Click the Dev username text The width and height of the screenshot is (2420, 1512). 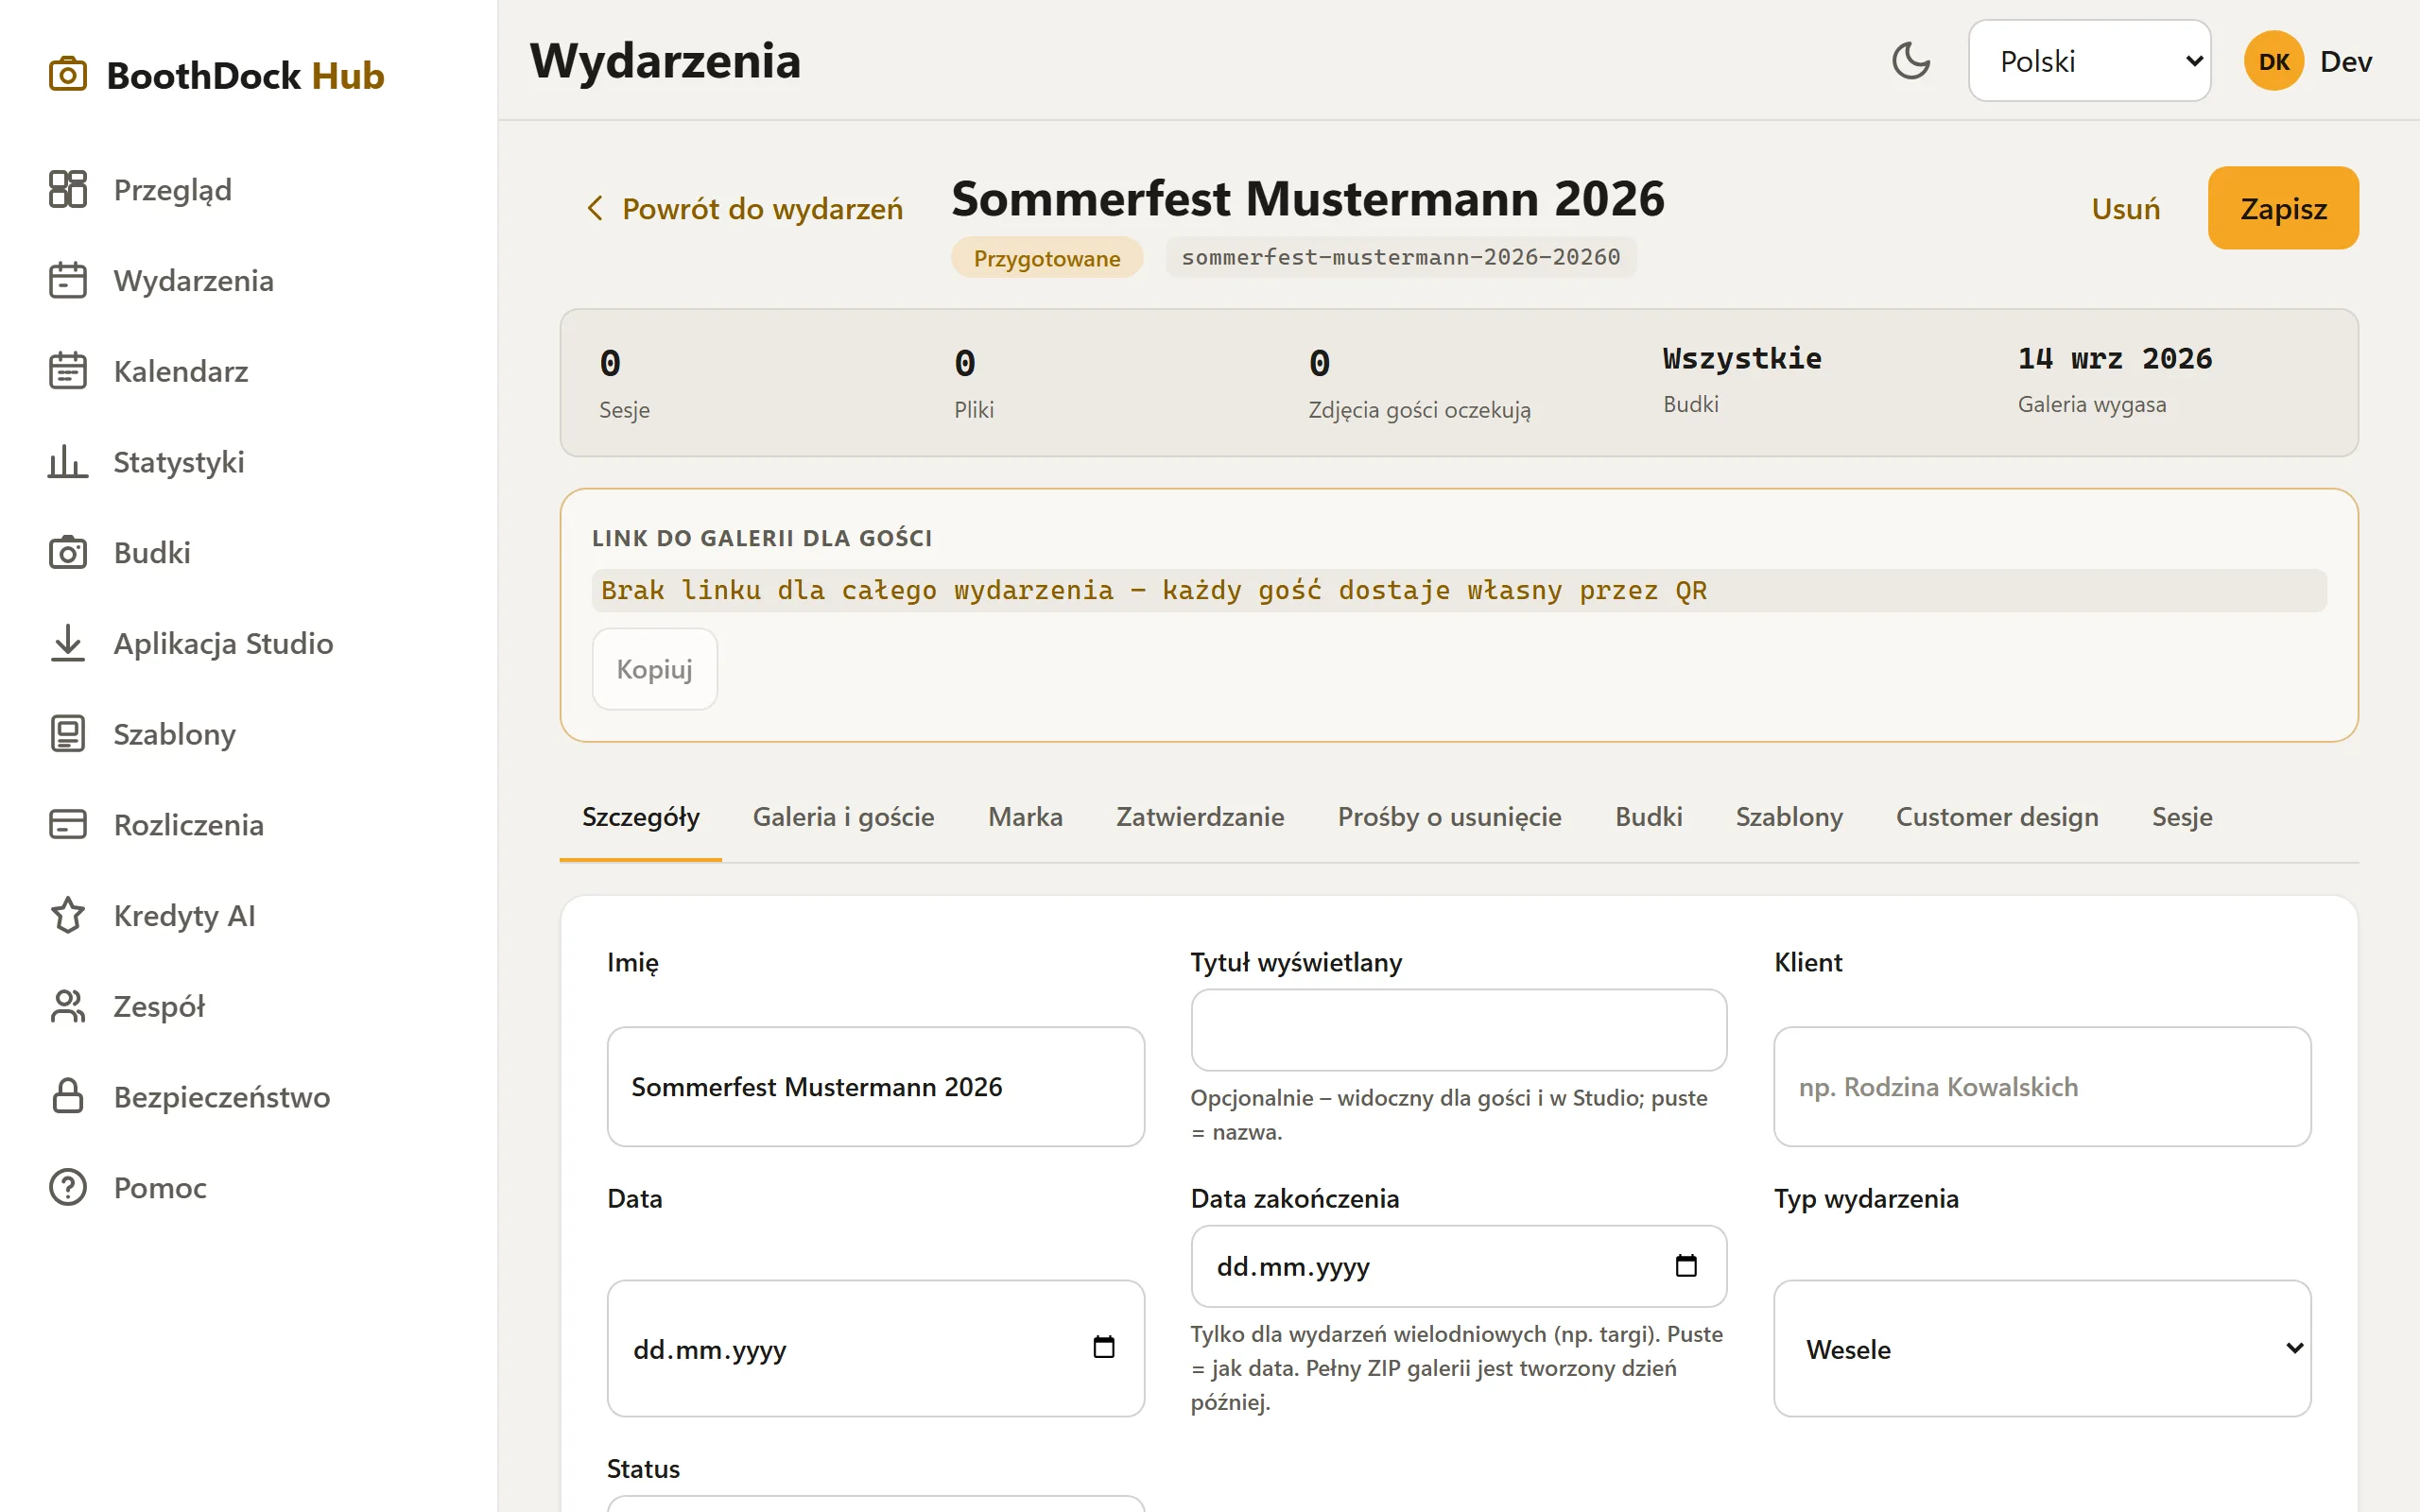2345,61
